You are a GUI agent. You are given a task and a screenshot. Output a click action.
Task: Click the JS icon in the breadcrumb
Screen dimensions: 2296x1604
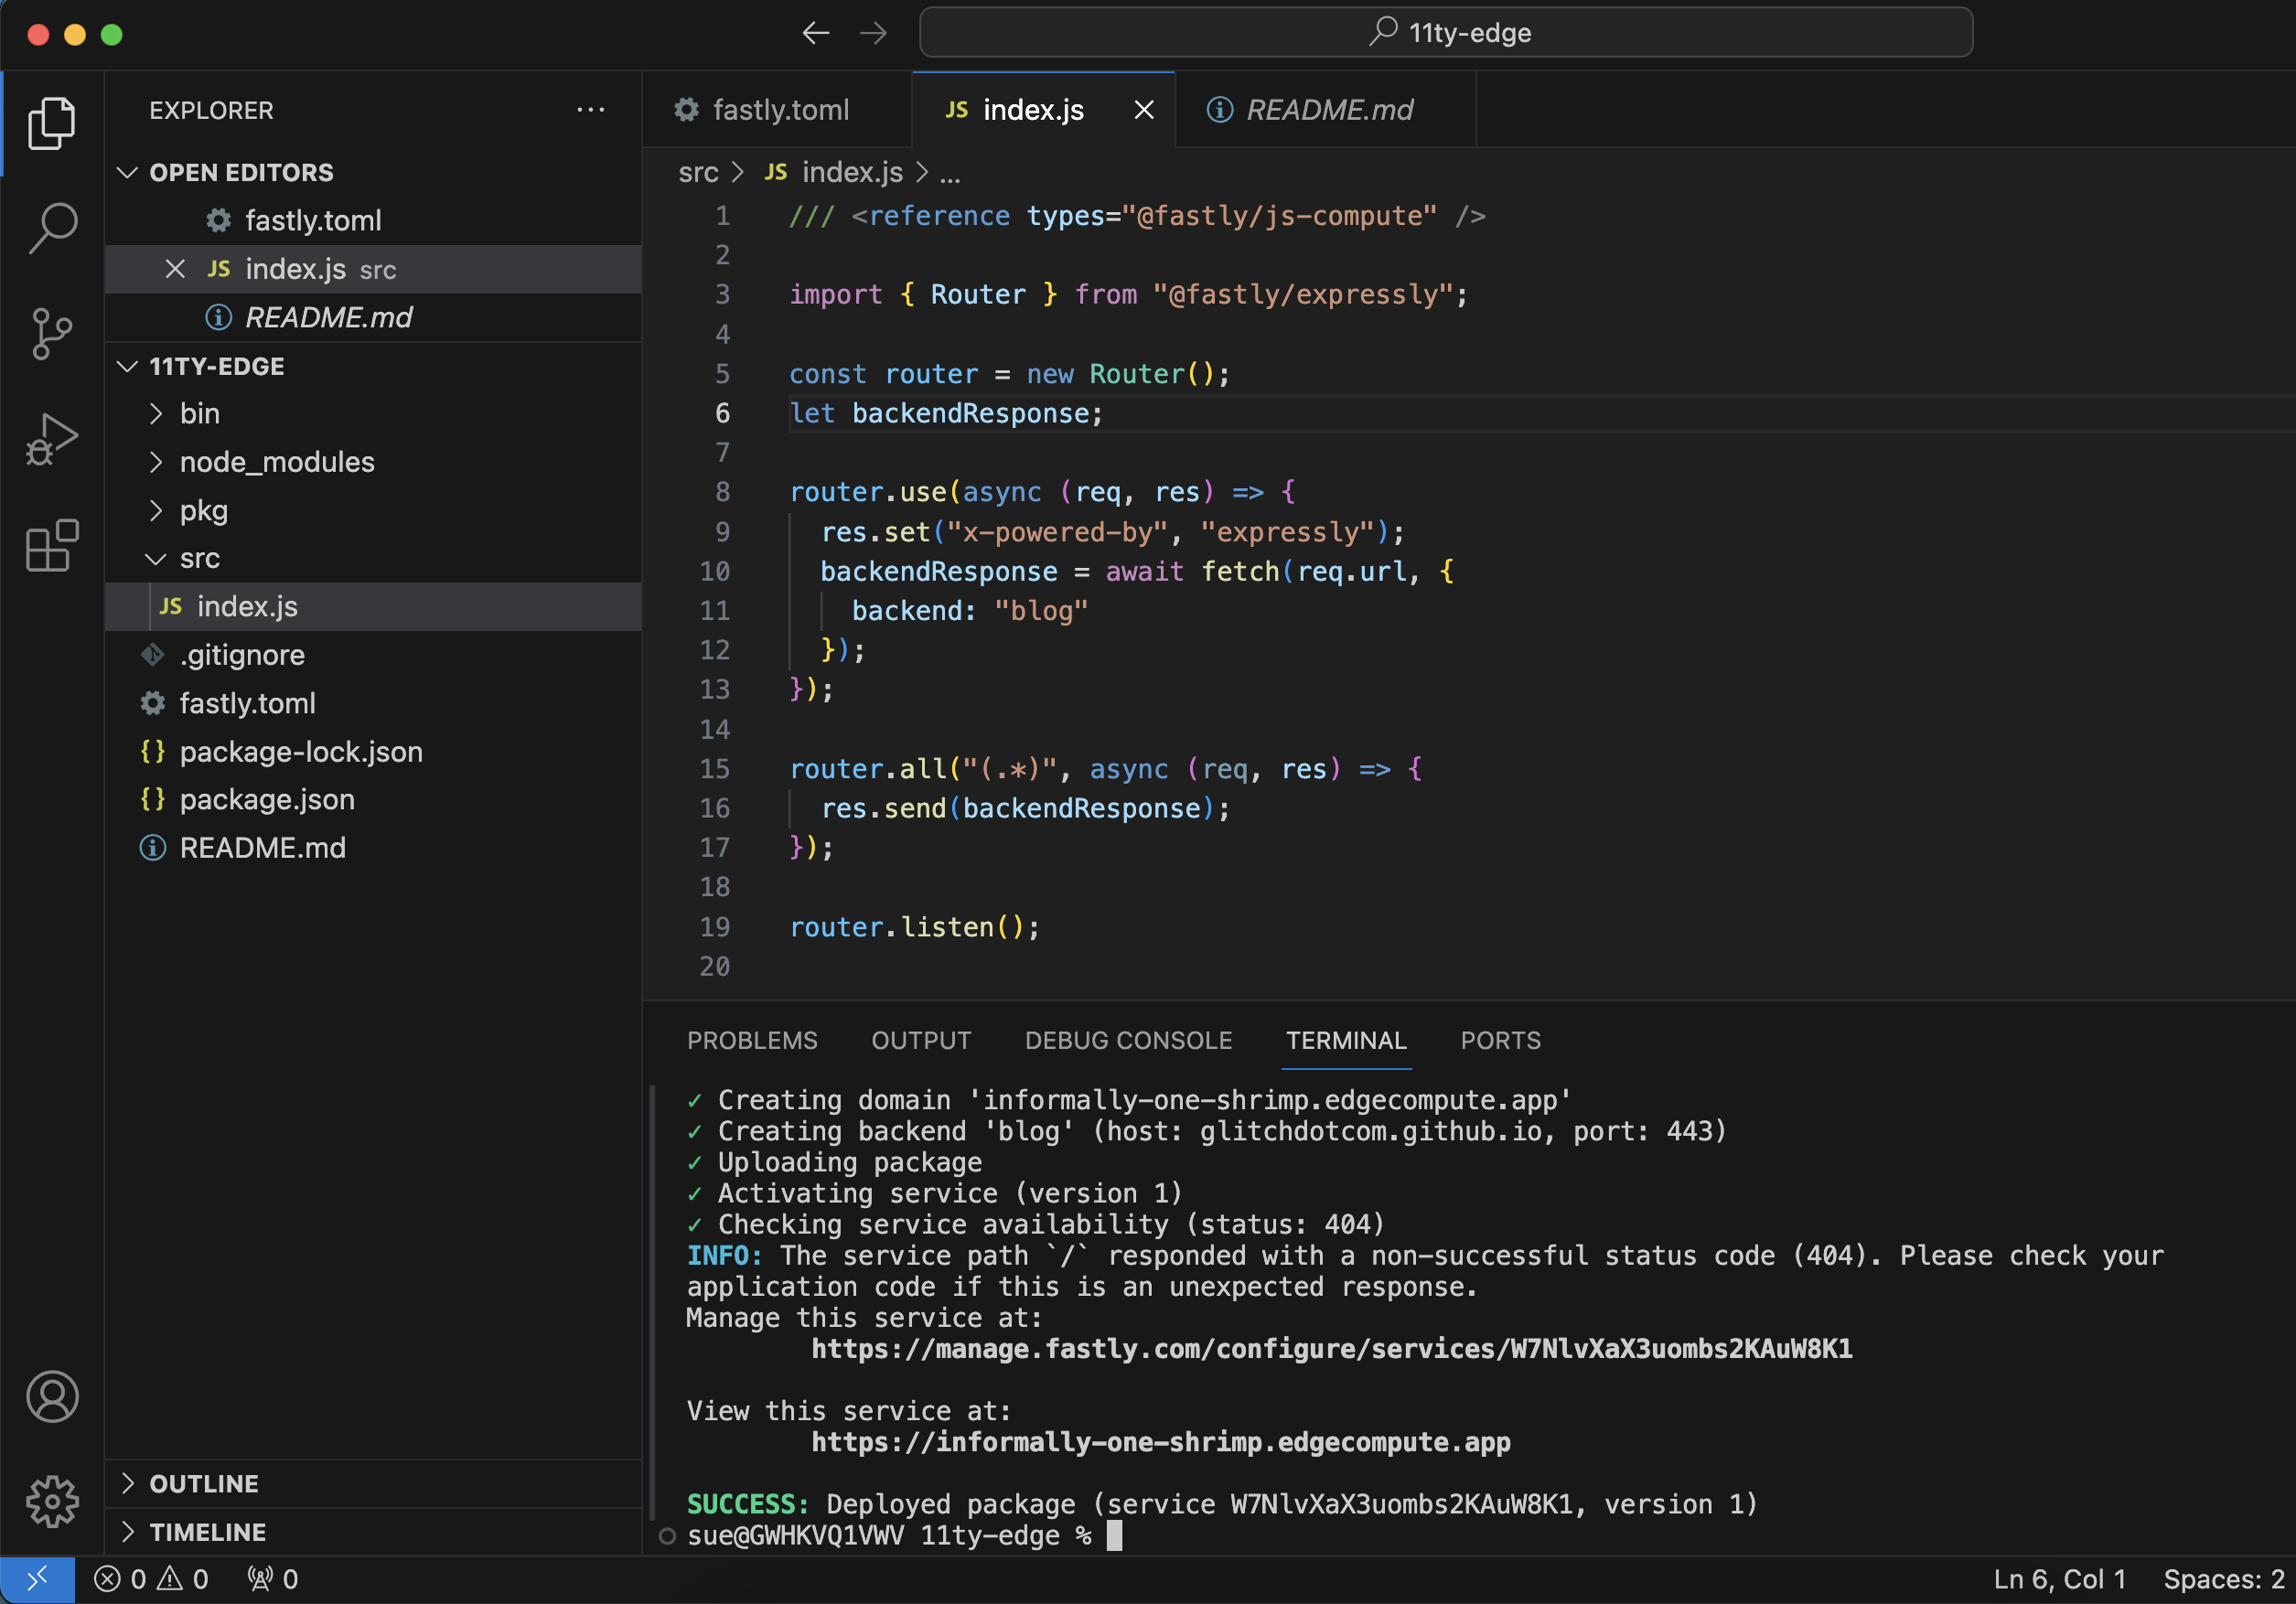click(x=775, y=172)
